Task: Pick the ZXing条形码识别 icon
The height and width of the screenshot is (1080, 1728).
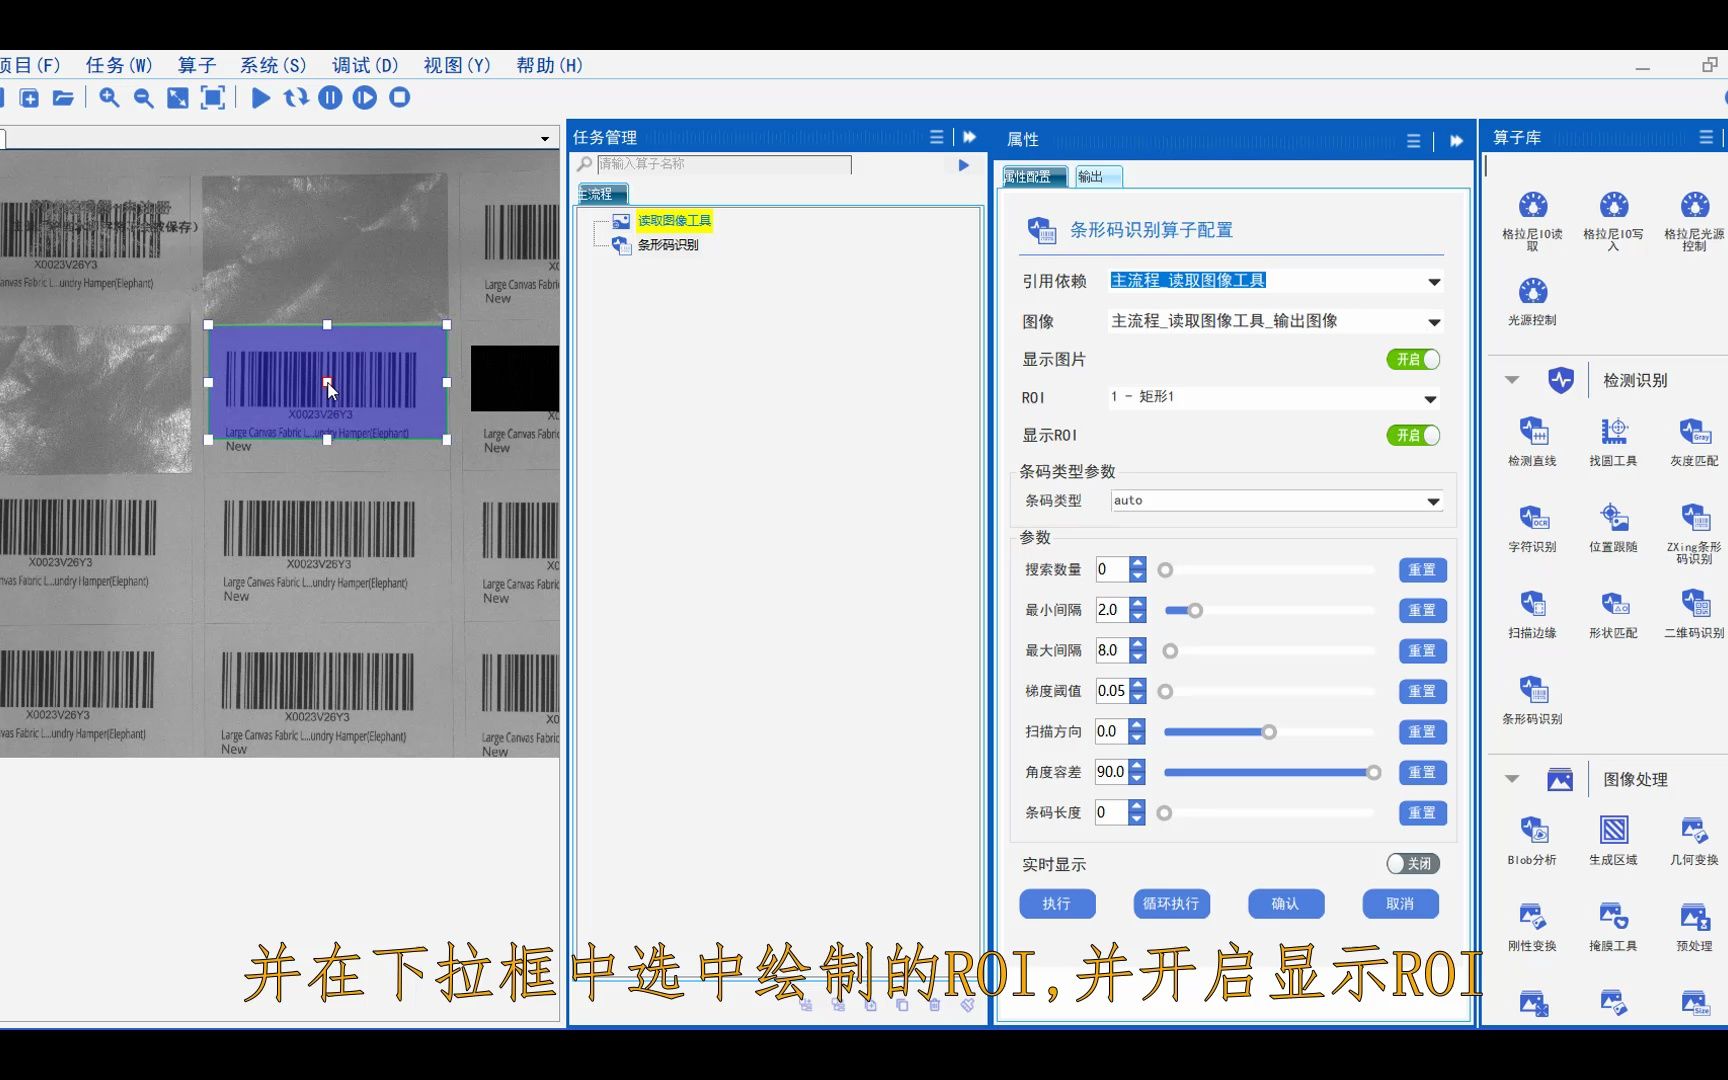Action: tap(1694, 518)
